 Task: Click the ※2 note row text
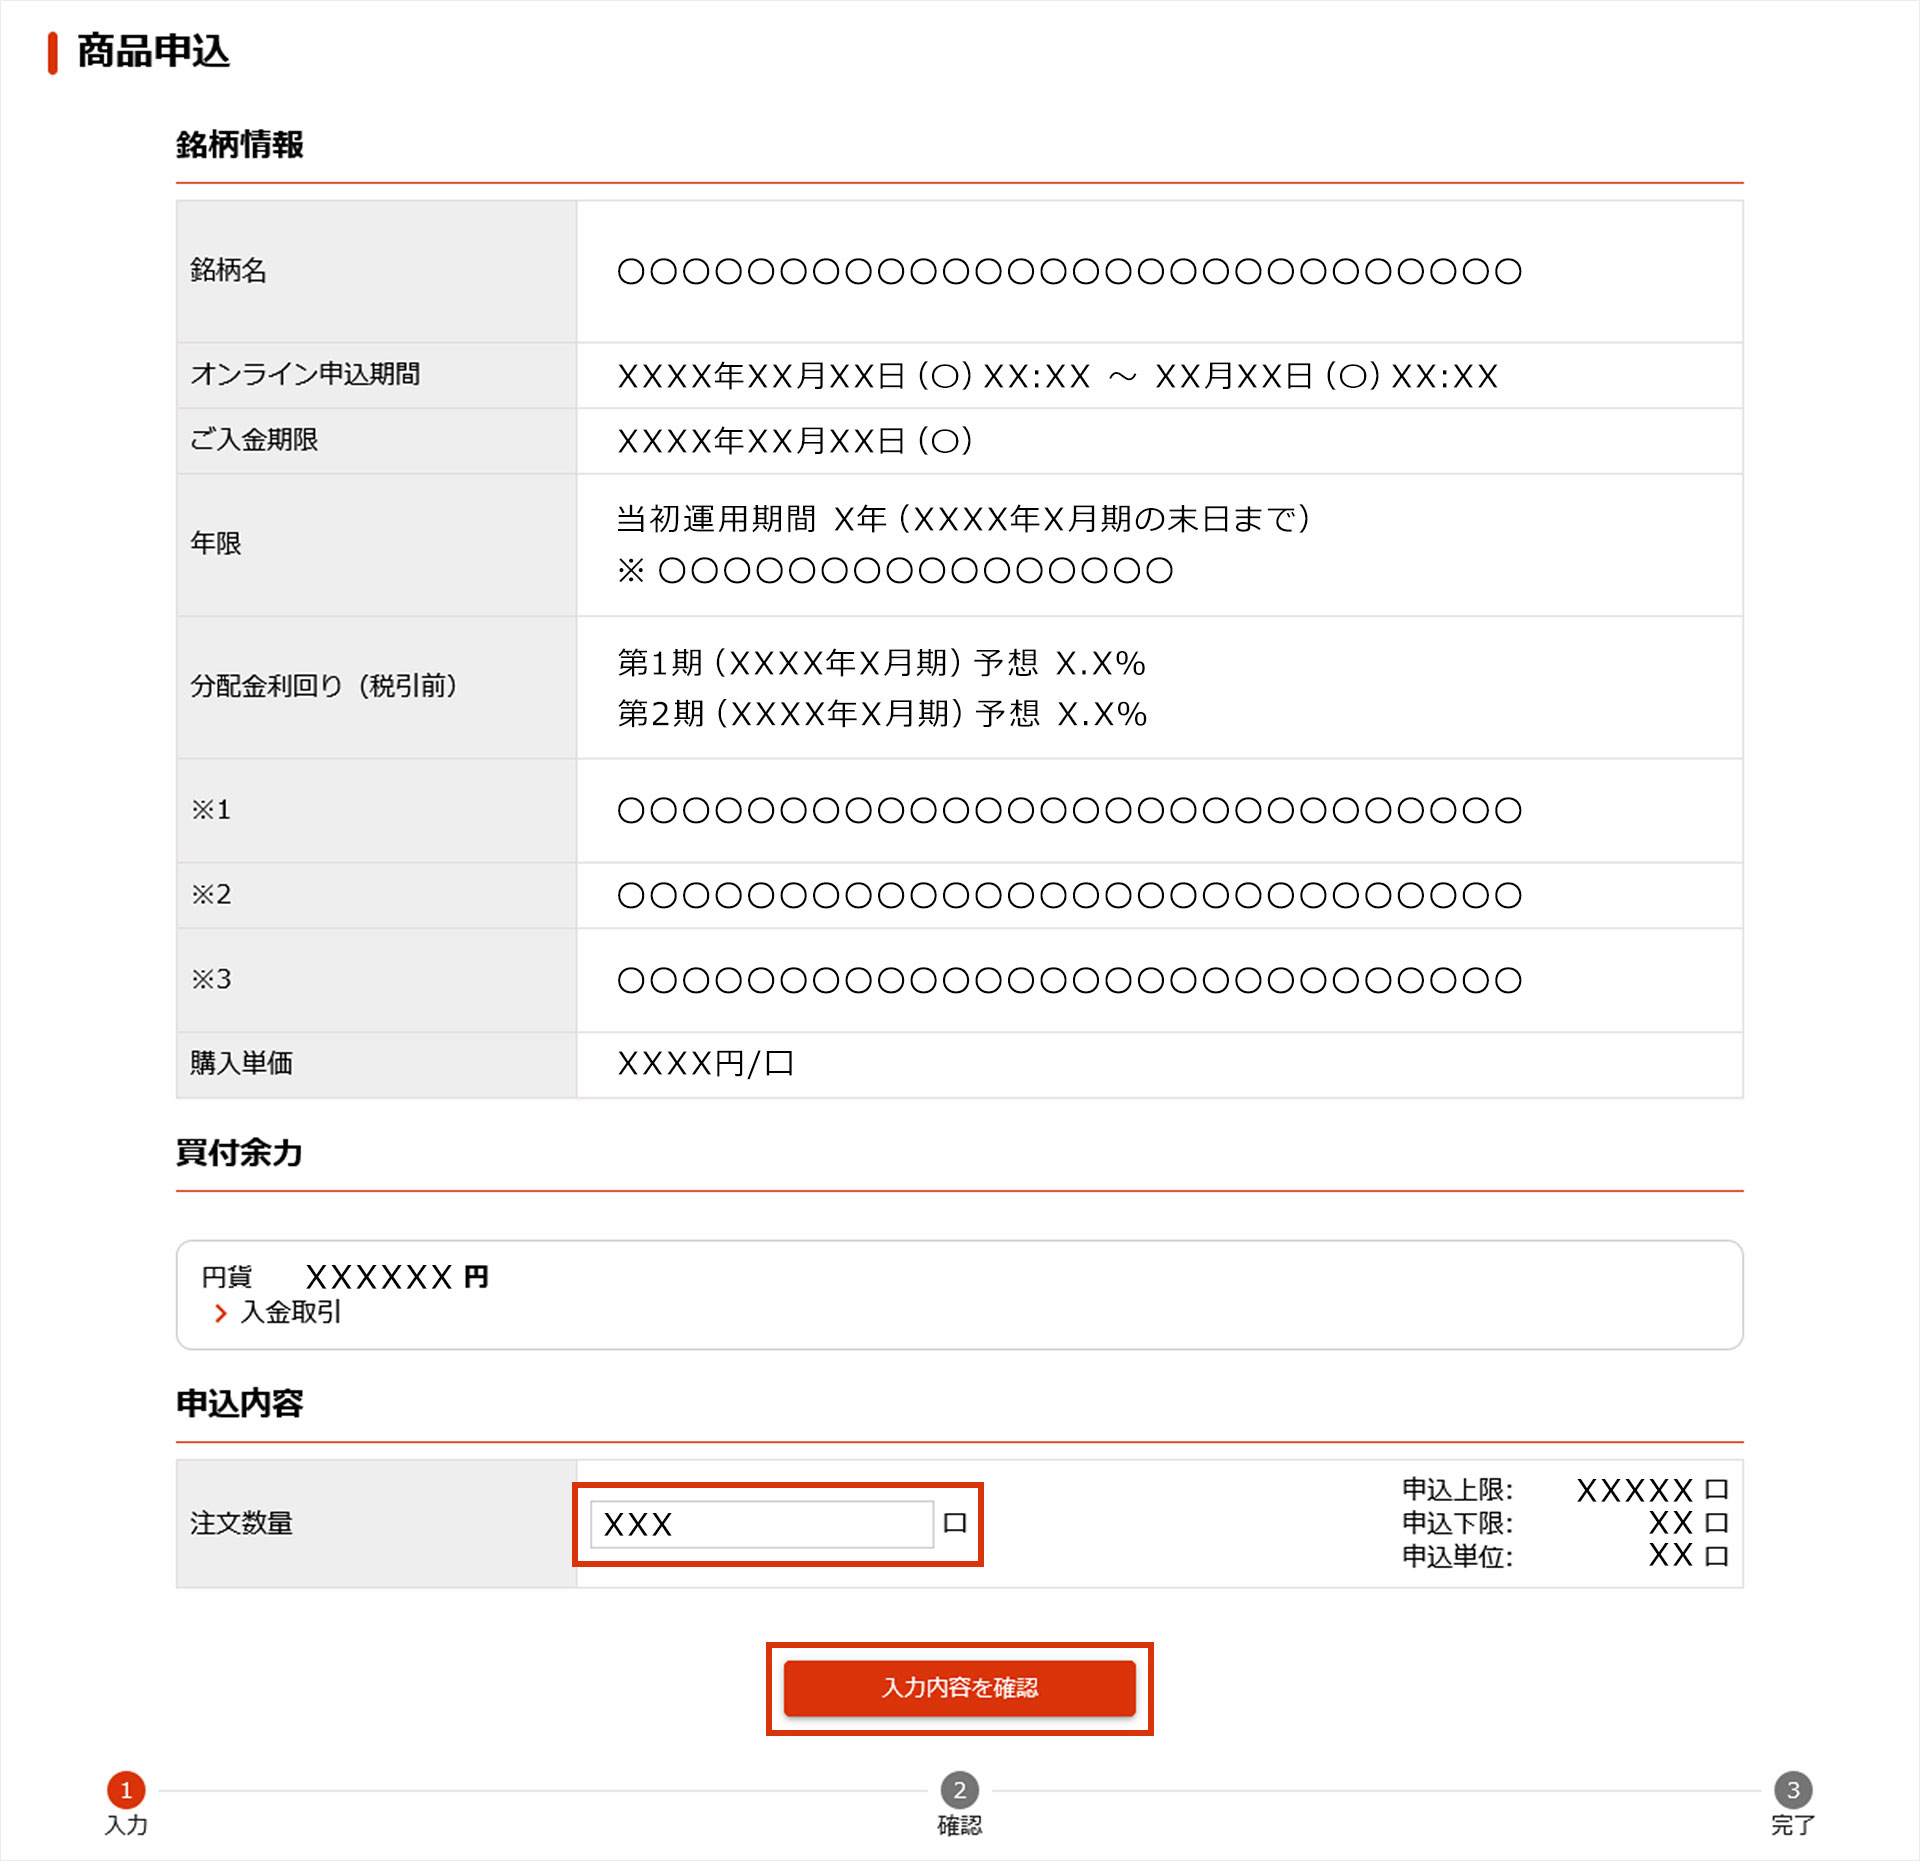point(1069,895)
